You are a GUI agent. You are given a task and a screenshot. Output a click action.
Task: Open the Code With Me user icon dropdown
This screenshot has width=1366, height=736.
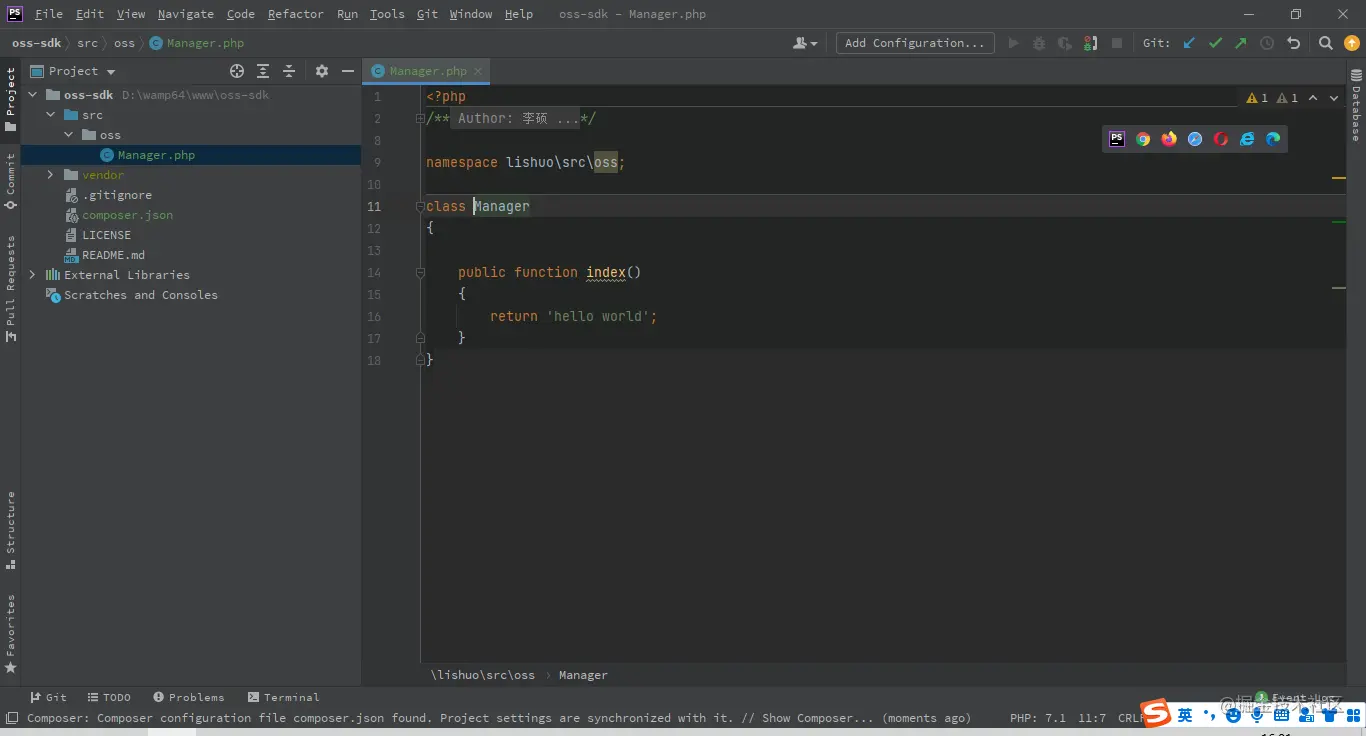click(x=805, y=43)
